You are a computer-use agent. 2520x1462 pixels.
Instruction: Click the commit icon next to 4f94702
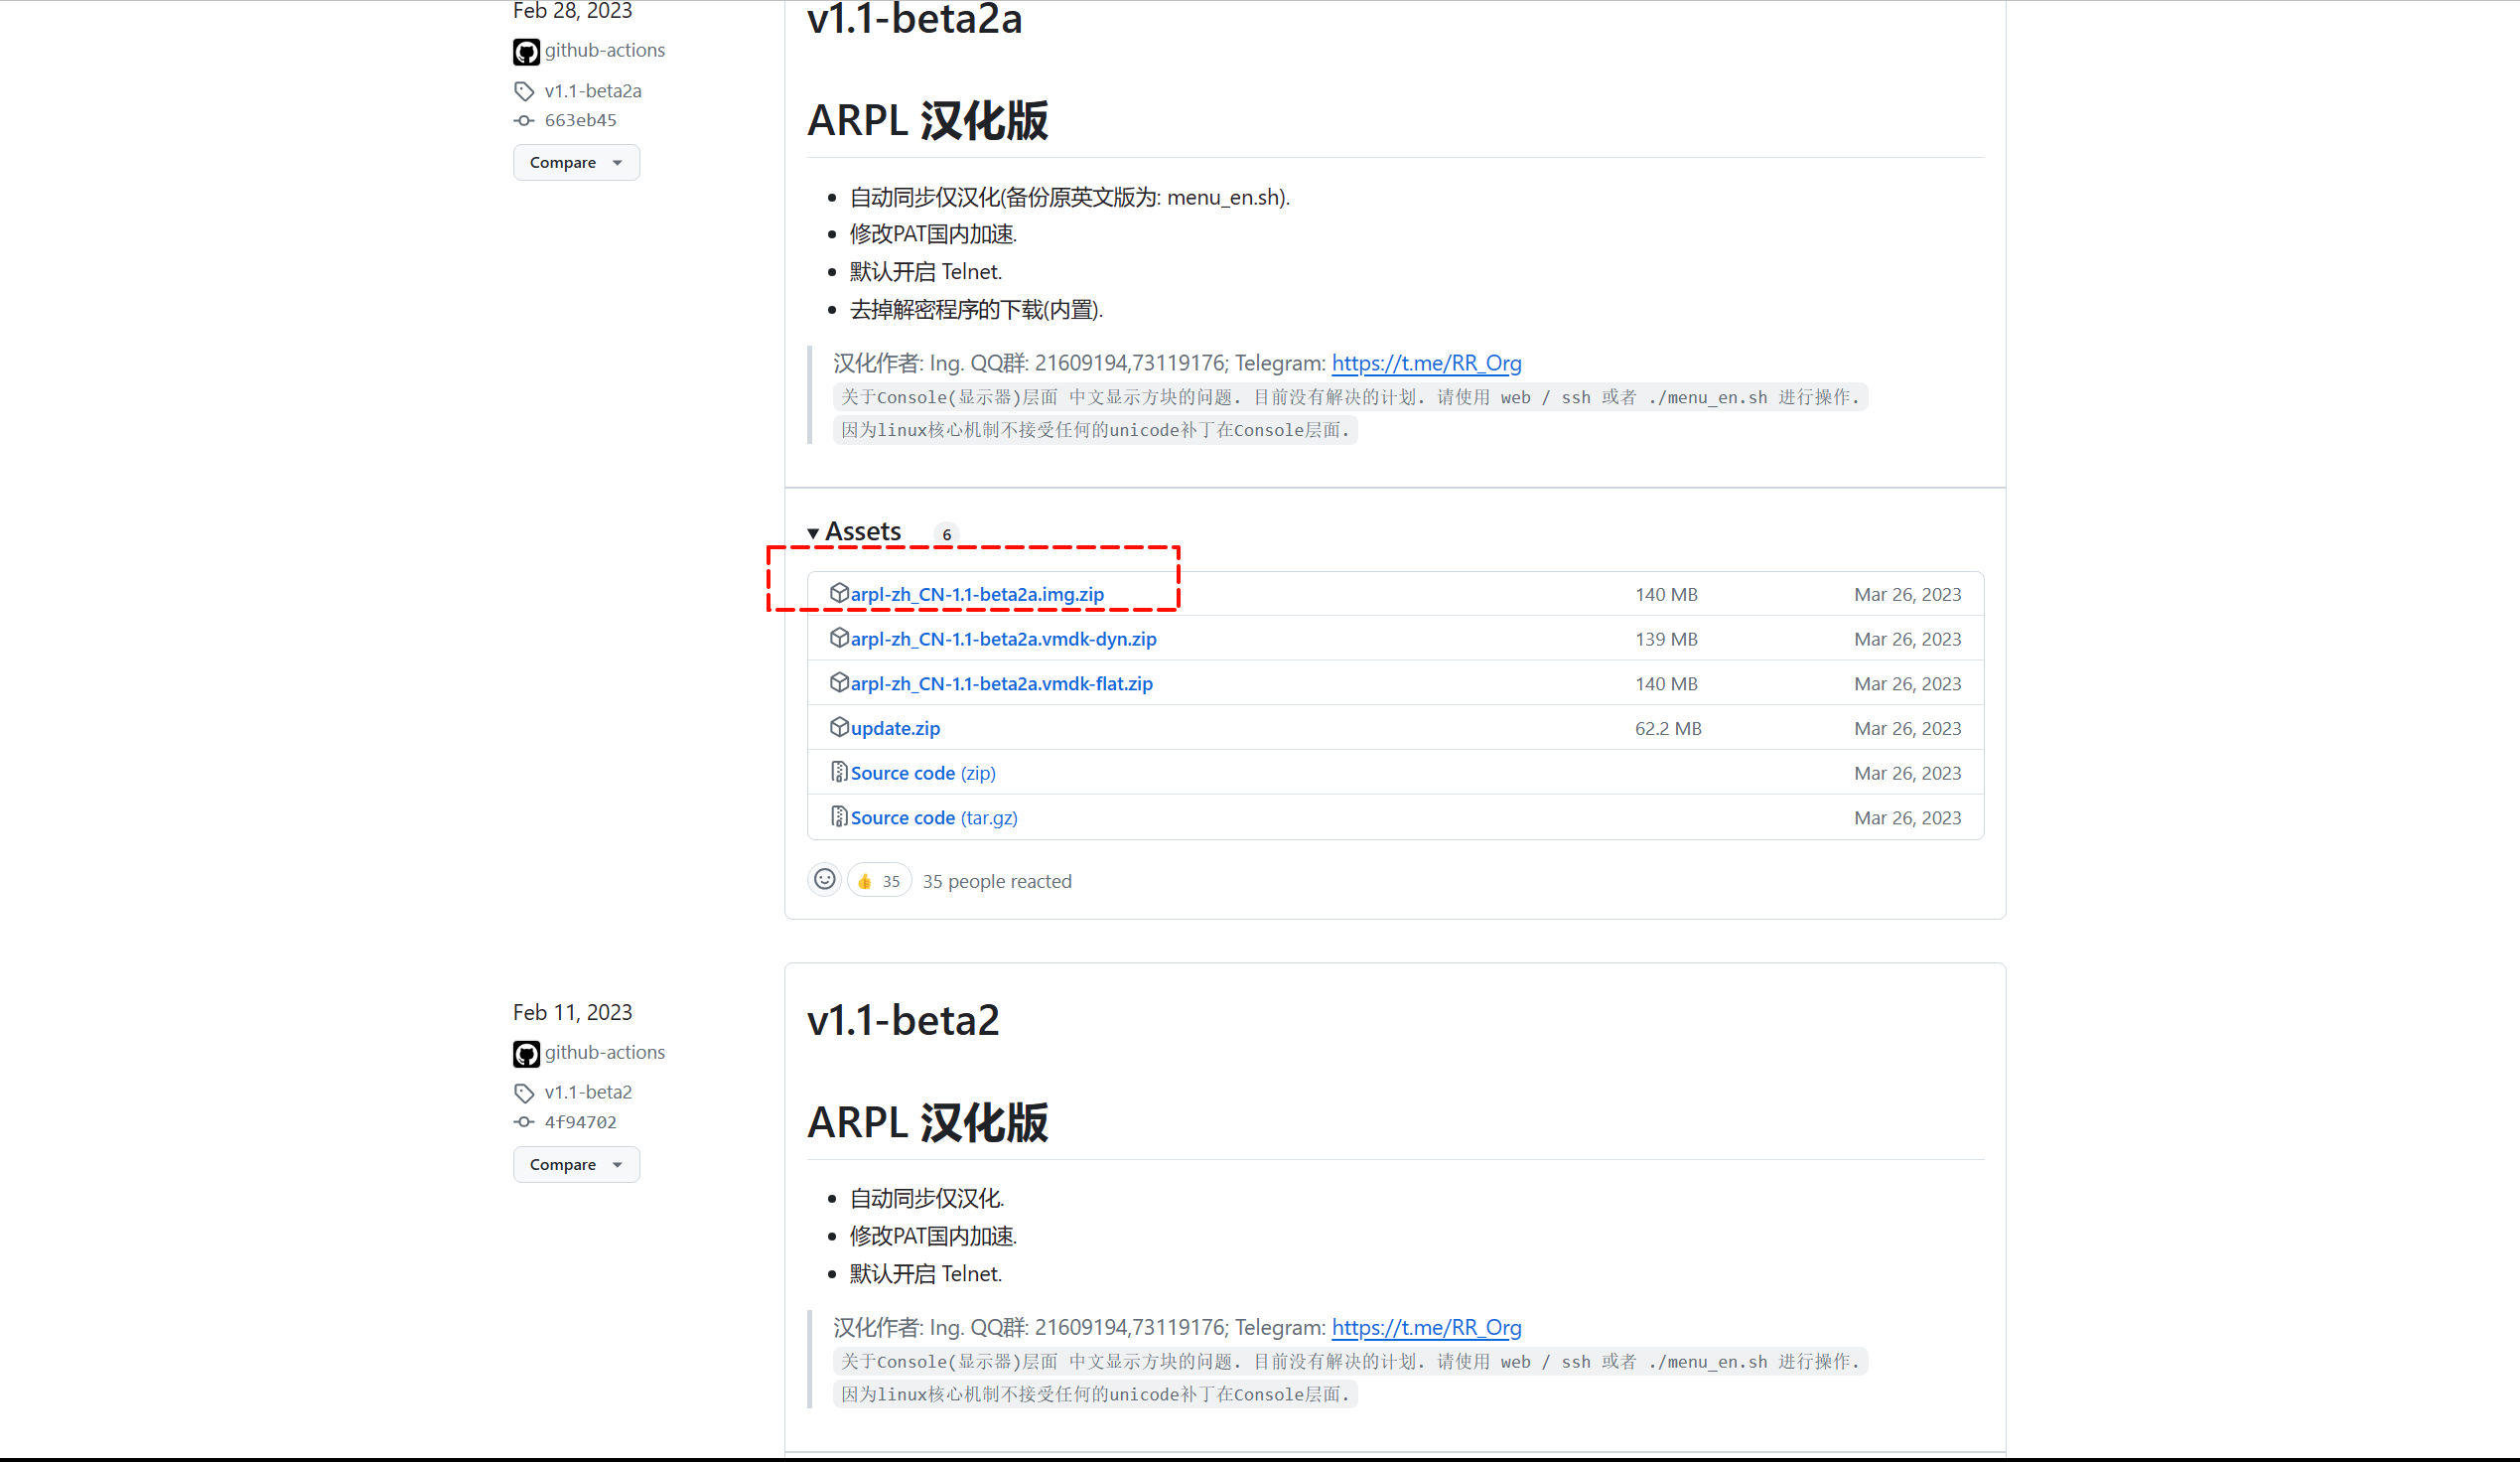[524, 1122]
